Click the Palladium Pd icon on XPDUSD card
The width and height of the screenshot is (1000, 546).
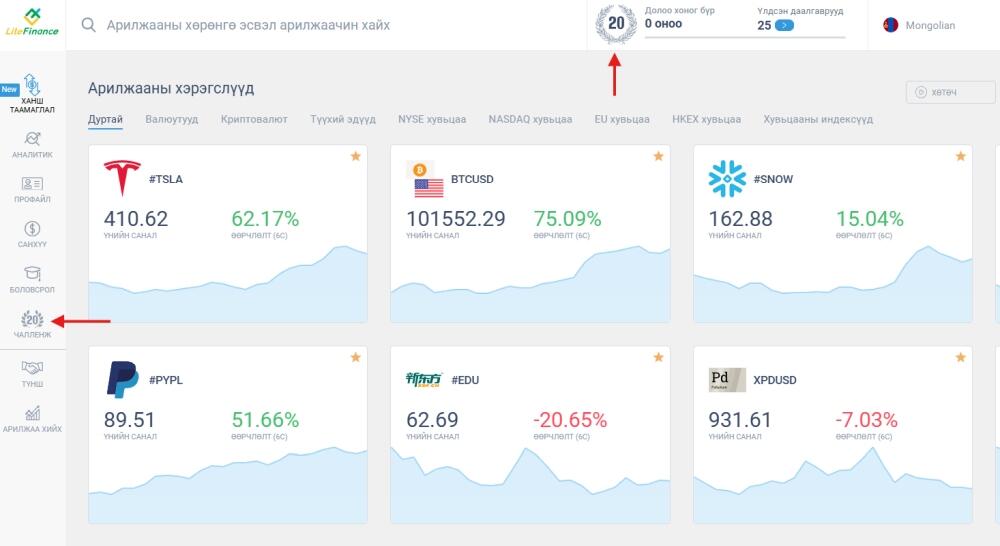[x=727, y=380]
